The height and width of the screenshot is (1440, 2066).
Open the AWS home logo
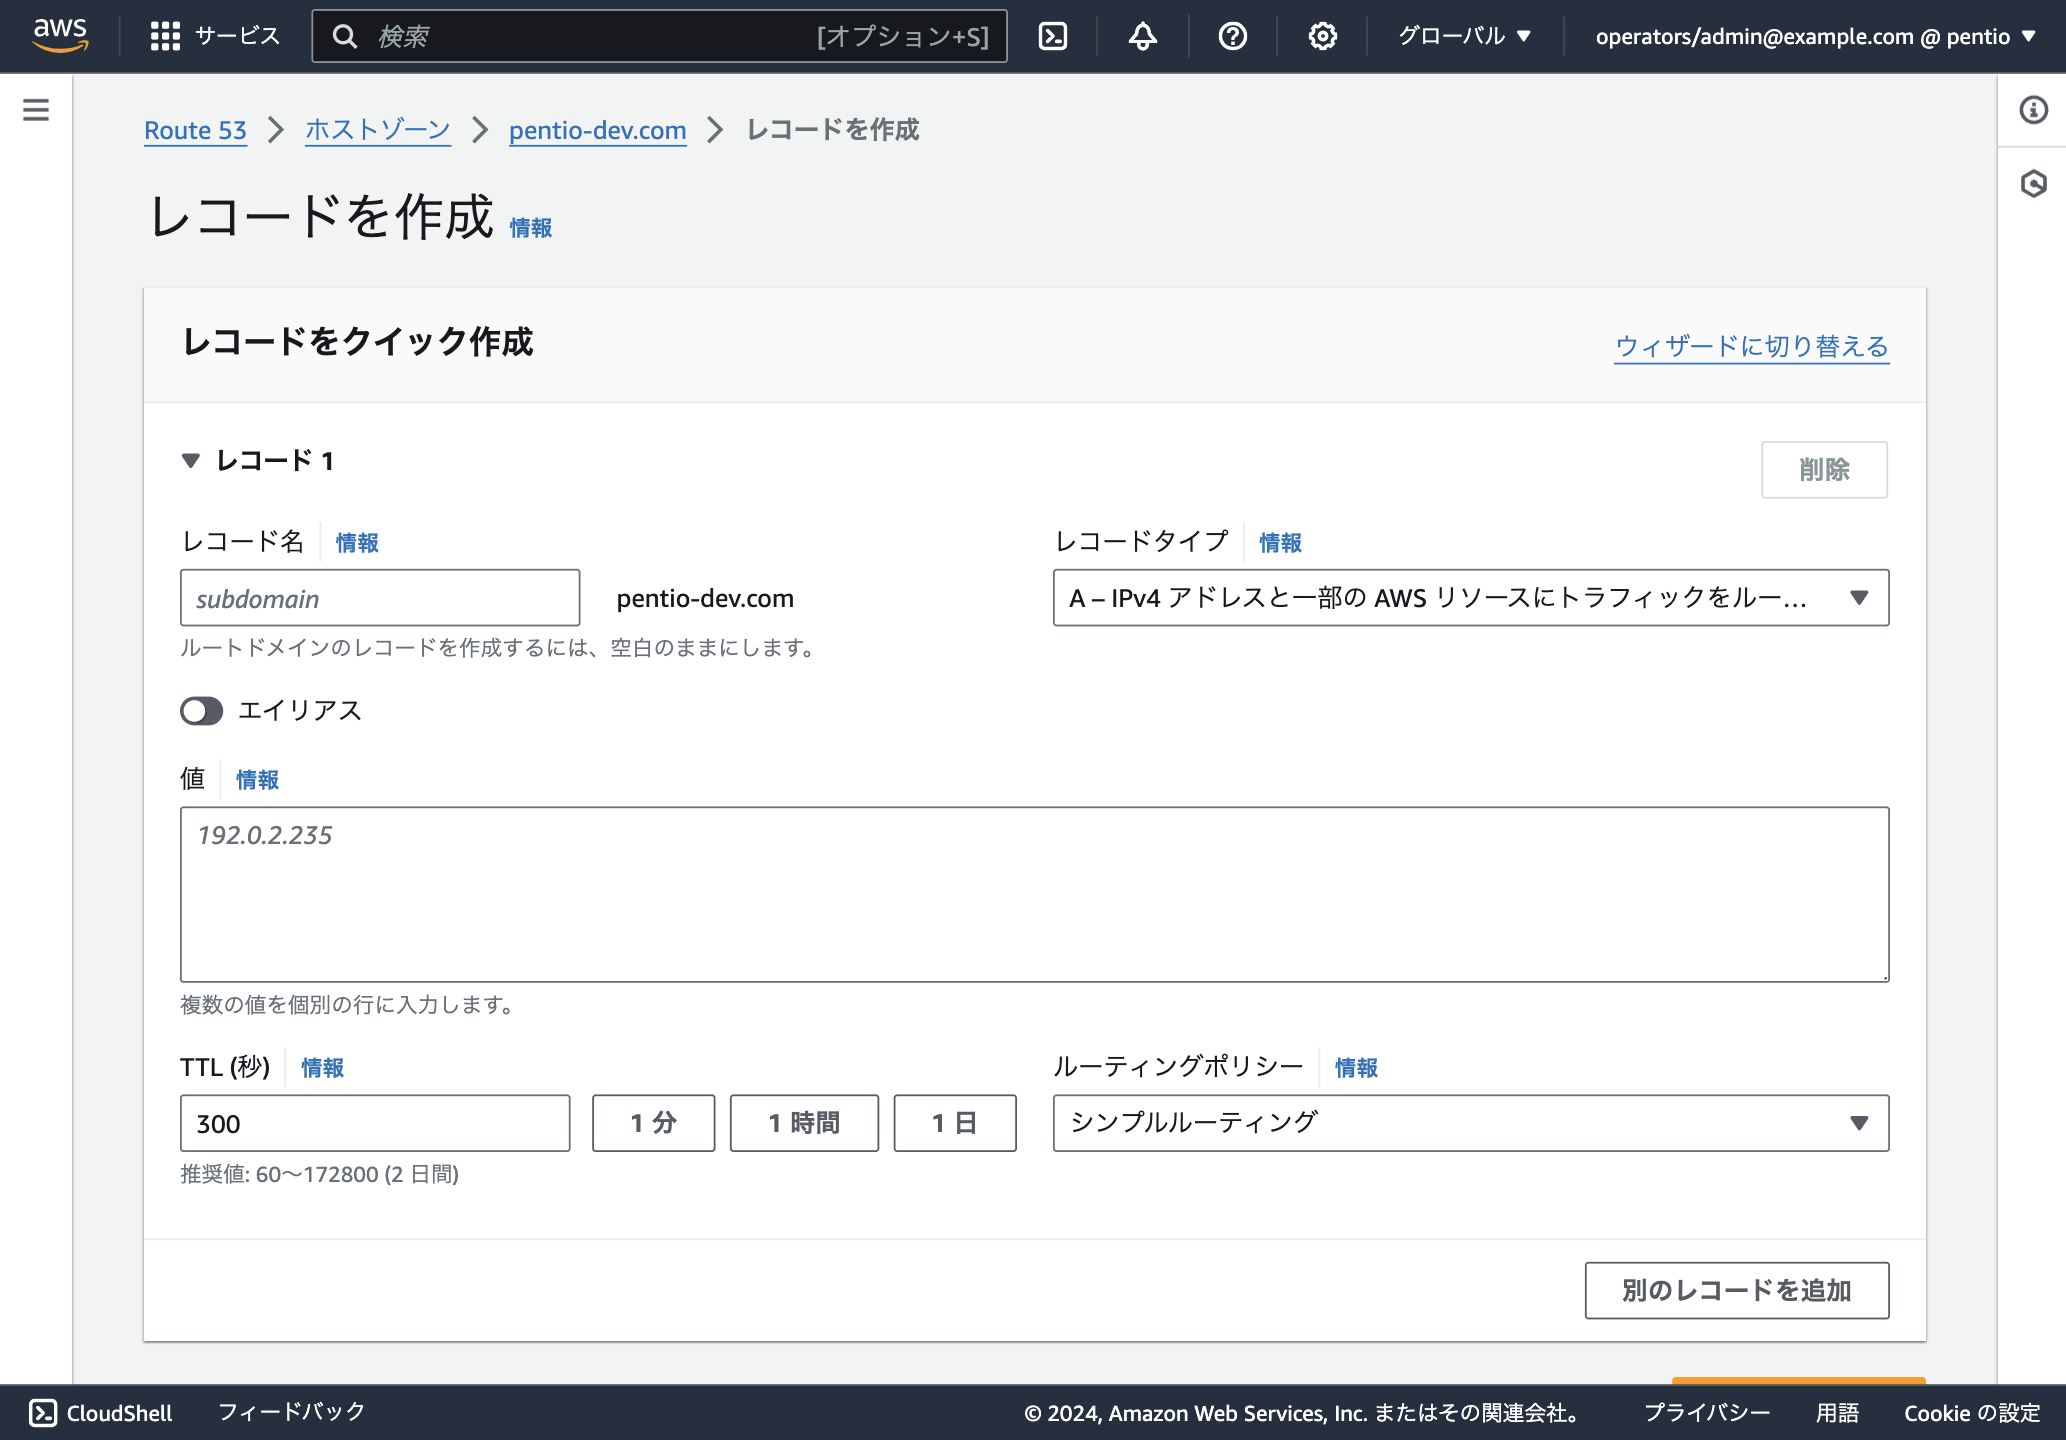pos(60,35)
